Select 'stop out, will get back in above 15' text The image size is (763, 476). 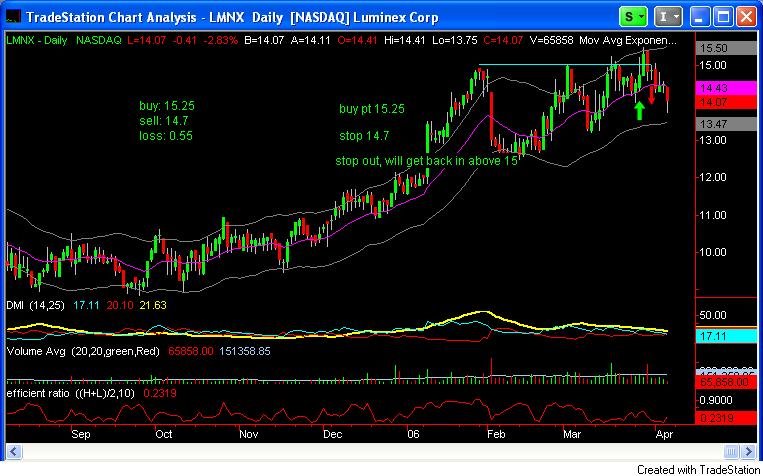pos(426,161)
